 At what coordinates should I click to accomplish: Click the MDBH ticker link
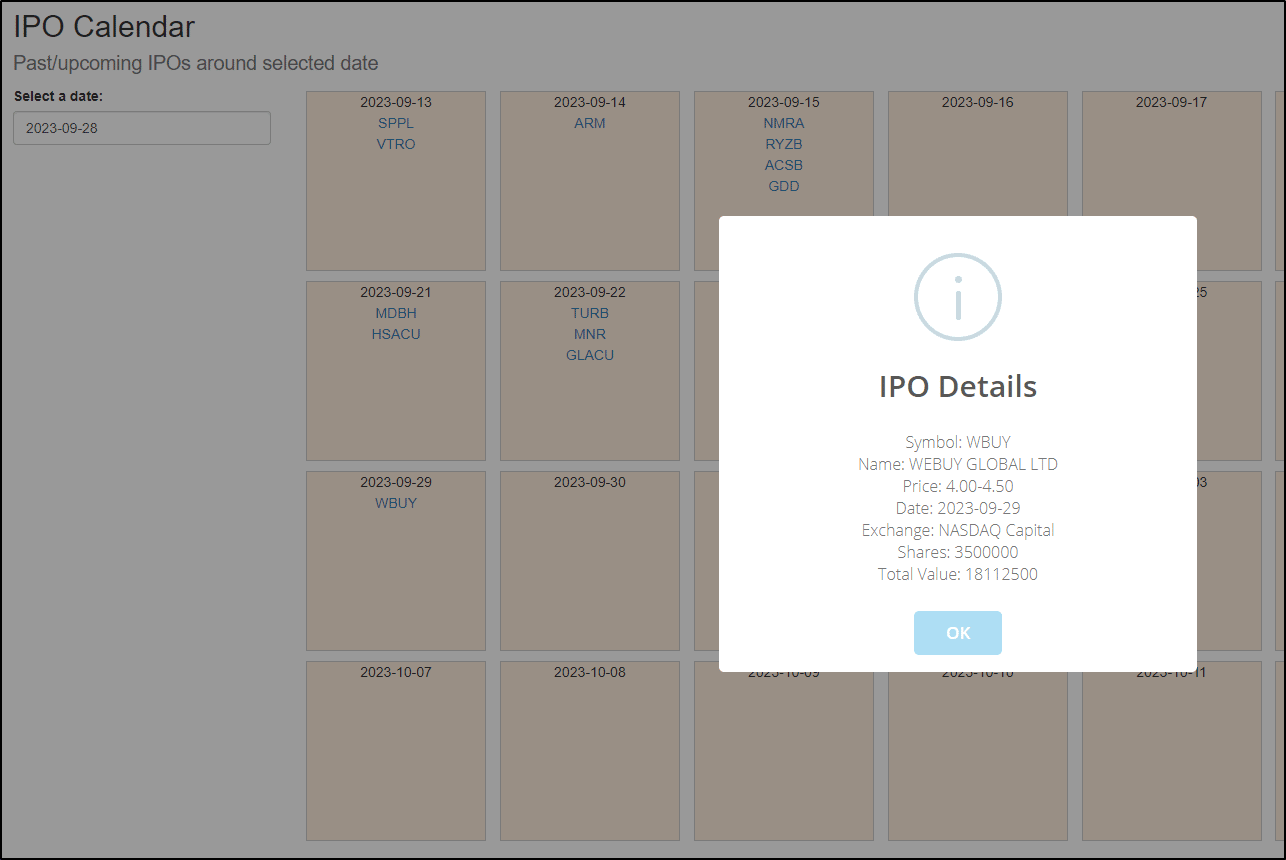[396, 313]
